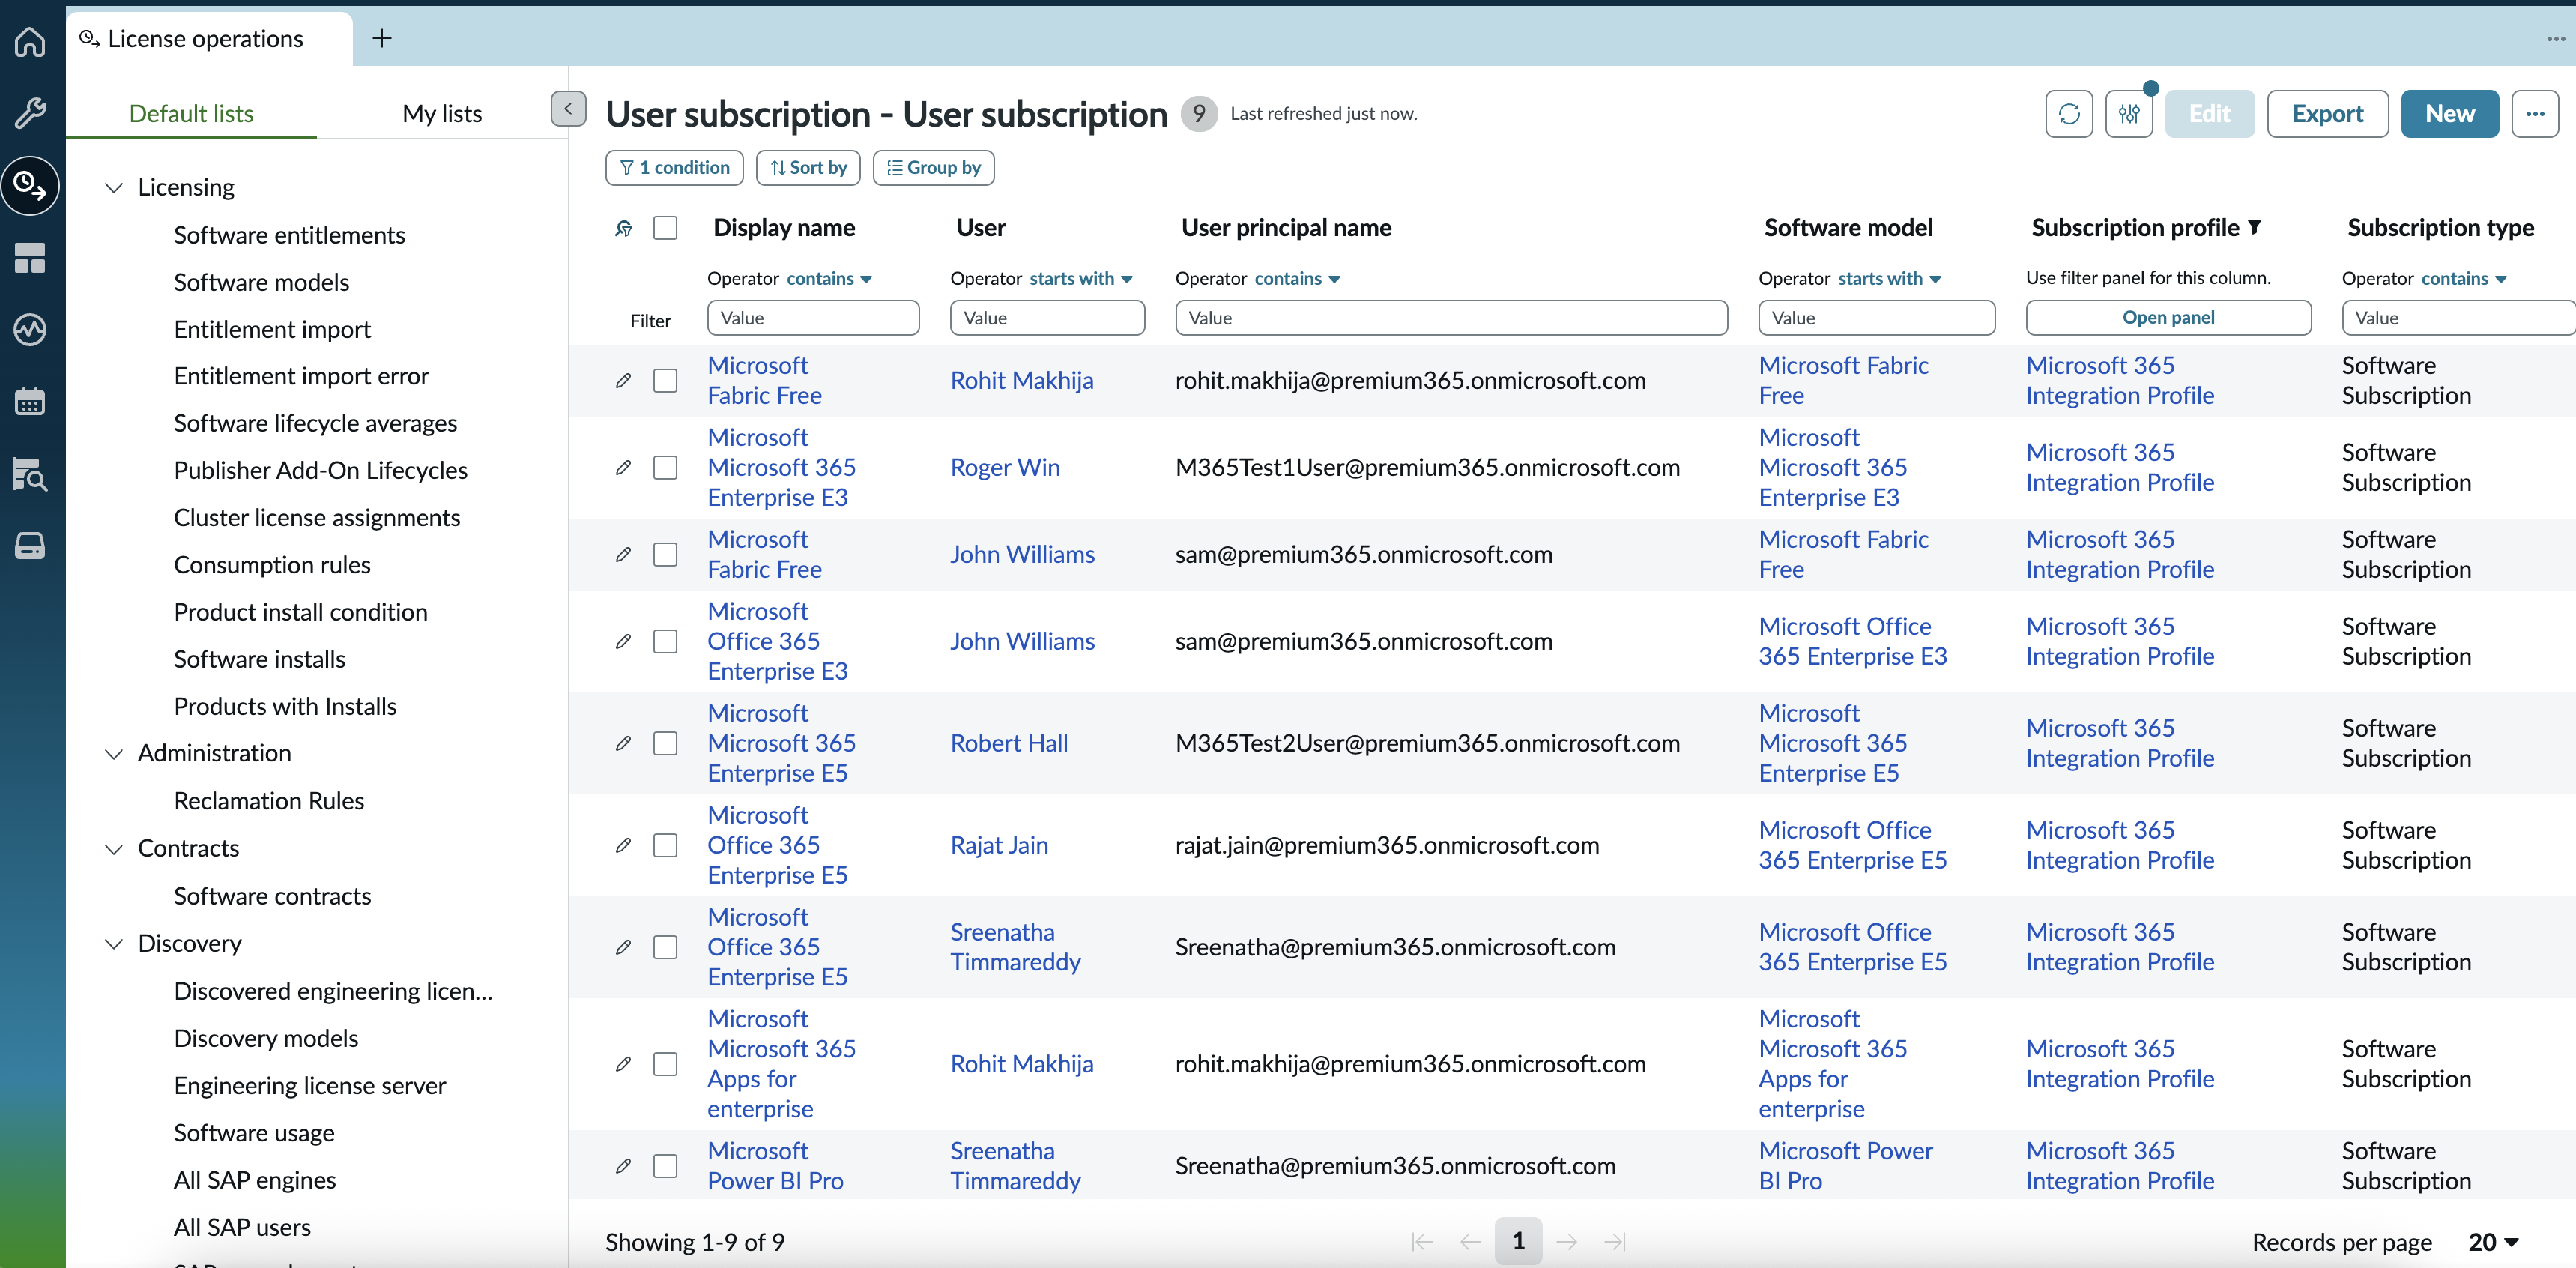Select Sreenatha Office 365 E5 row checkbox
The height and width of the screenshot is (1268, 2576).
point(665,947)
